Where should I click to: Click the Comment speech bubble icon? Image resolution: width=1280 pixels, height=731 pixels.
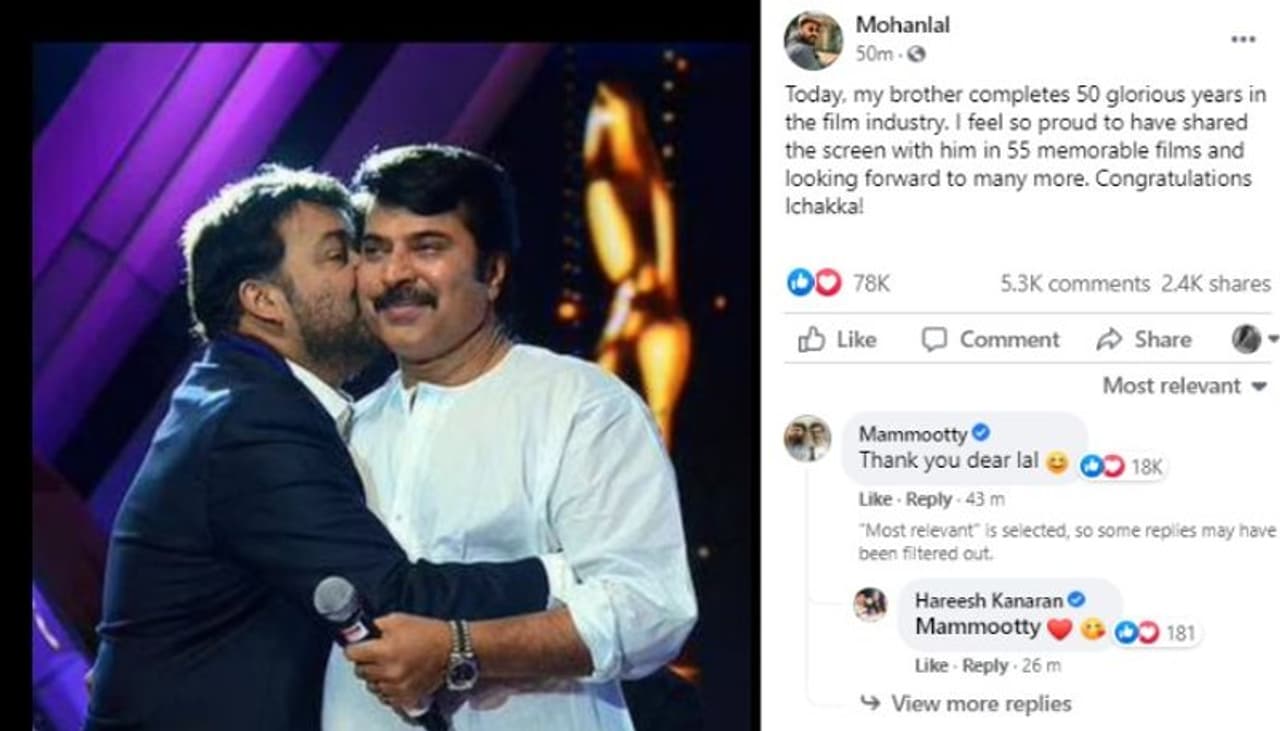point(933,340)
